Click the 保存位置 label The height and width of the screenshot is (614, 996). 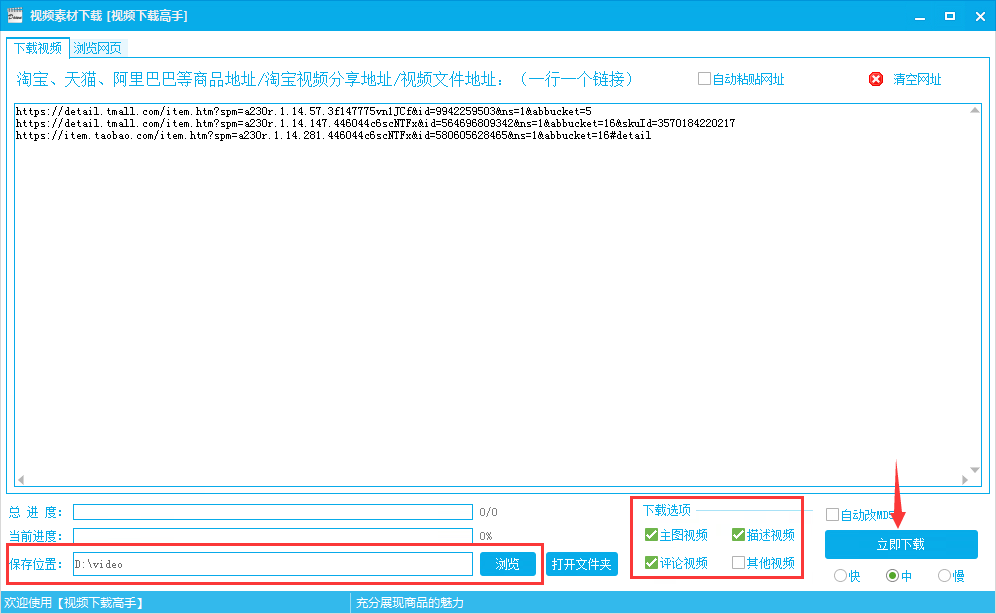click(36, 564)
